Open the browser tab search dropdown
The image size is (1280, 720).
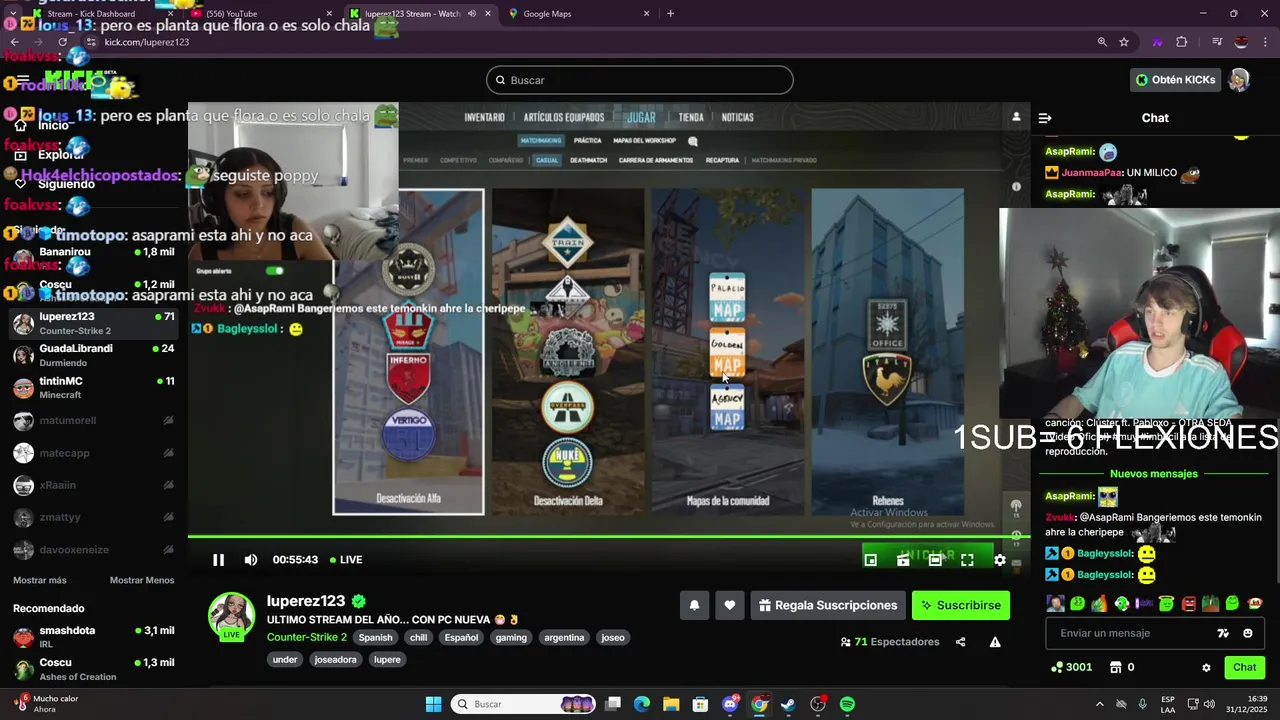[x=12, y=14]
